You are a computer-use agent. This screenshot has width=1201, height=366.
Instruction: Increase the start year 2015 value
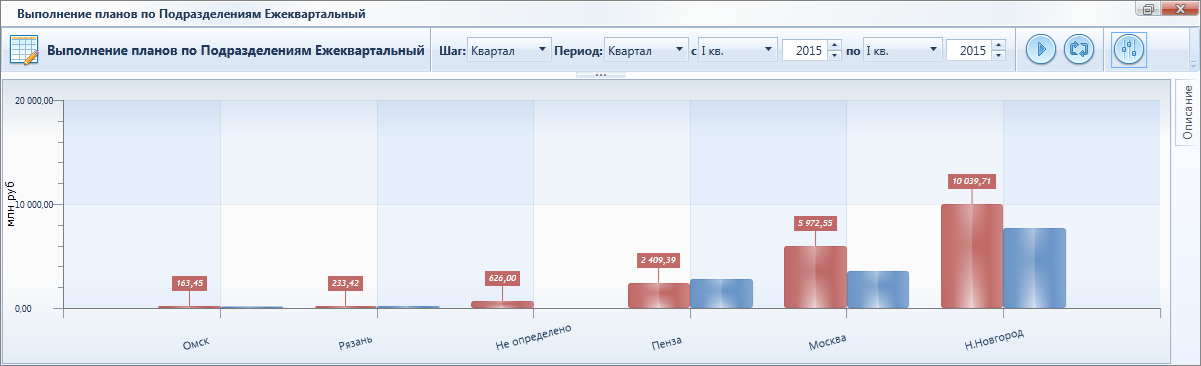(x=835, y=45)
